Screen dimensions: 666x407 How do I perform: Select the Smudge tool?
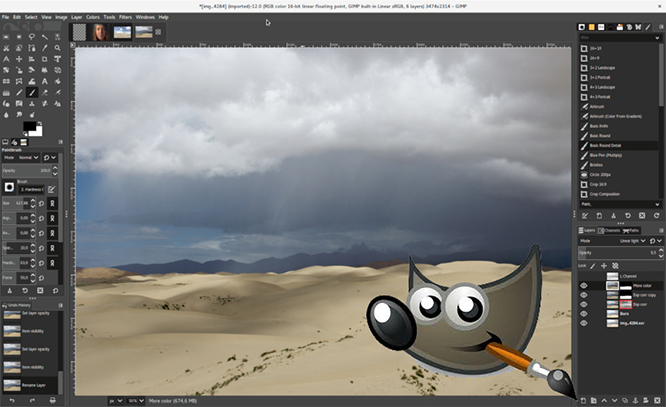pyautogui.click(x=19, y=114)
